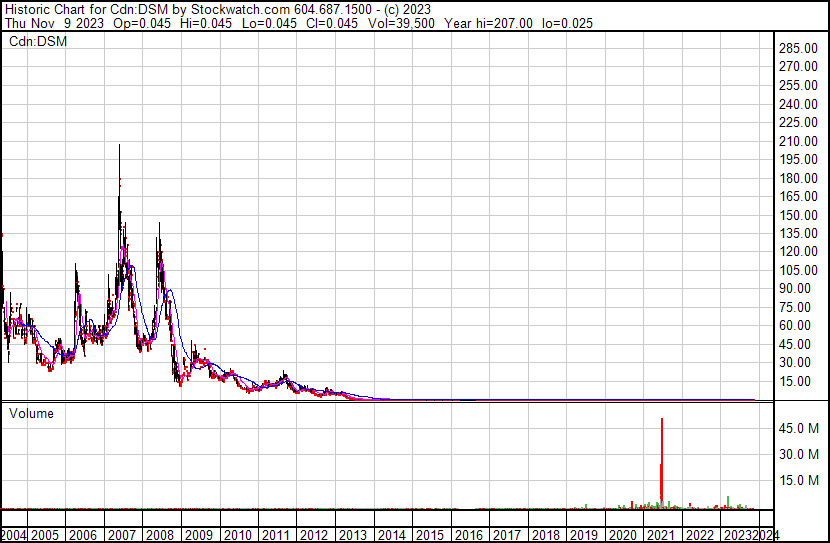Click the 15.0 M volume axis label
Image resolution: width=830 pixels, height=543 pixels.
pos(799,480)
